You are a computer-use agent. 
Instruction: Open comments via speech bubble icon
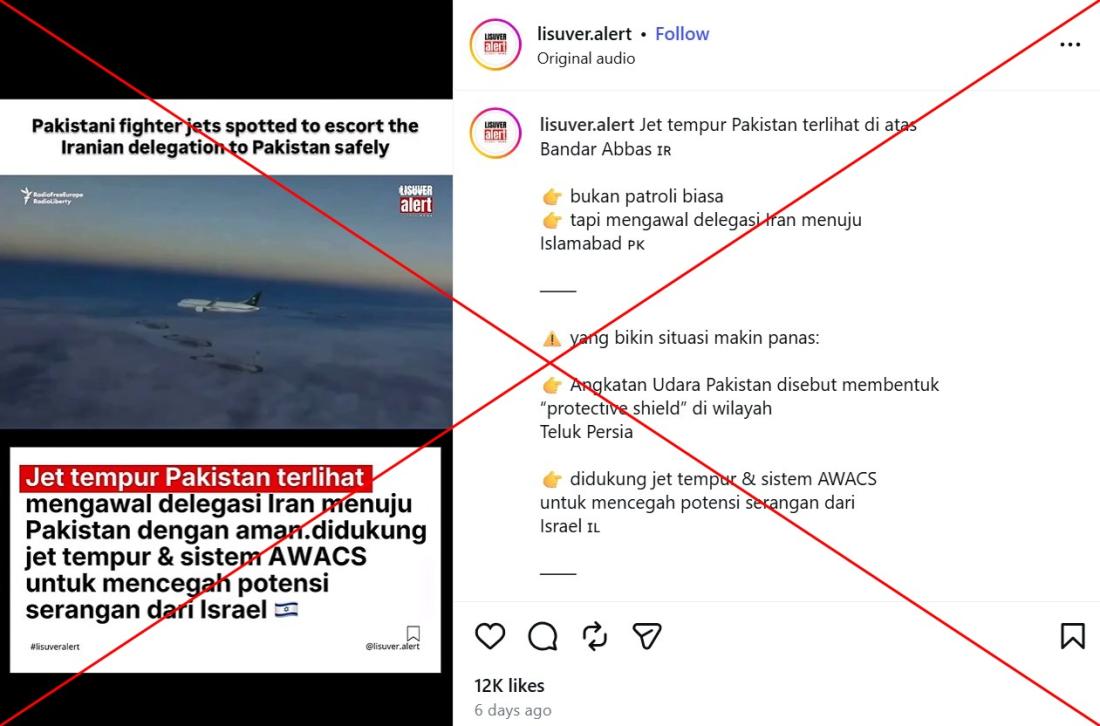(x=543, y=636)
